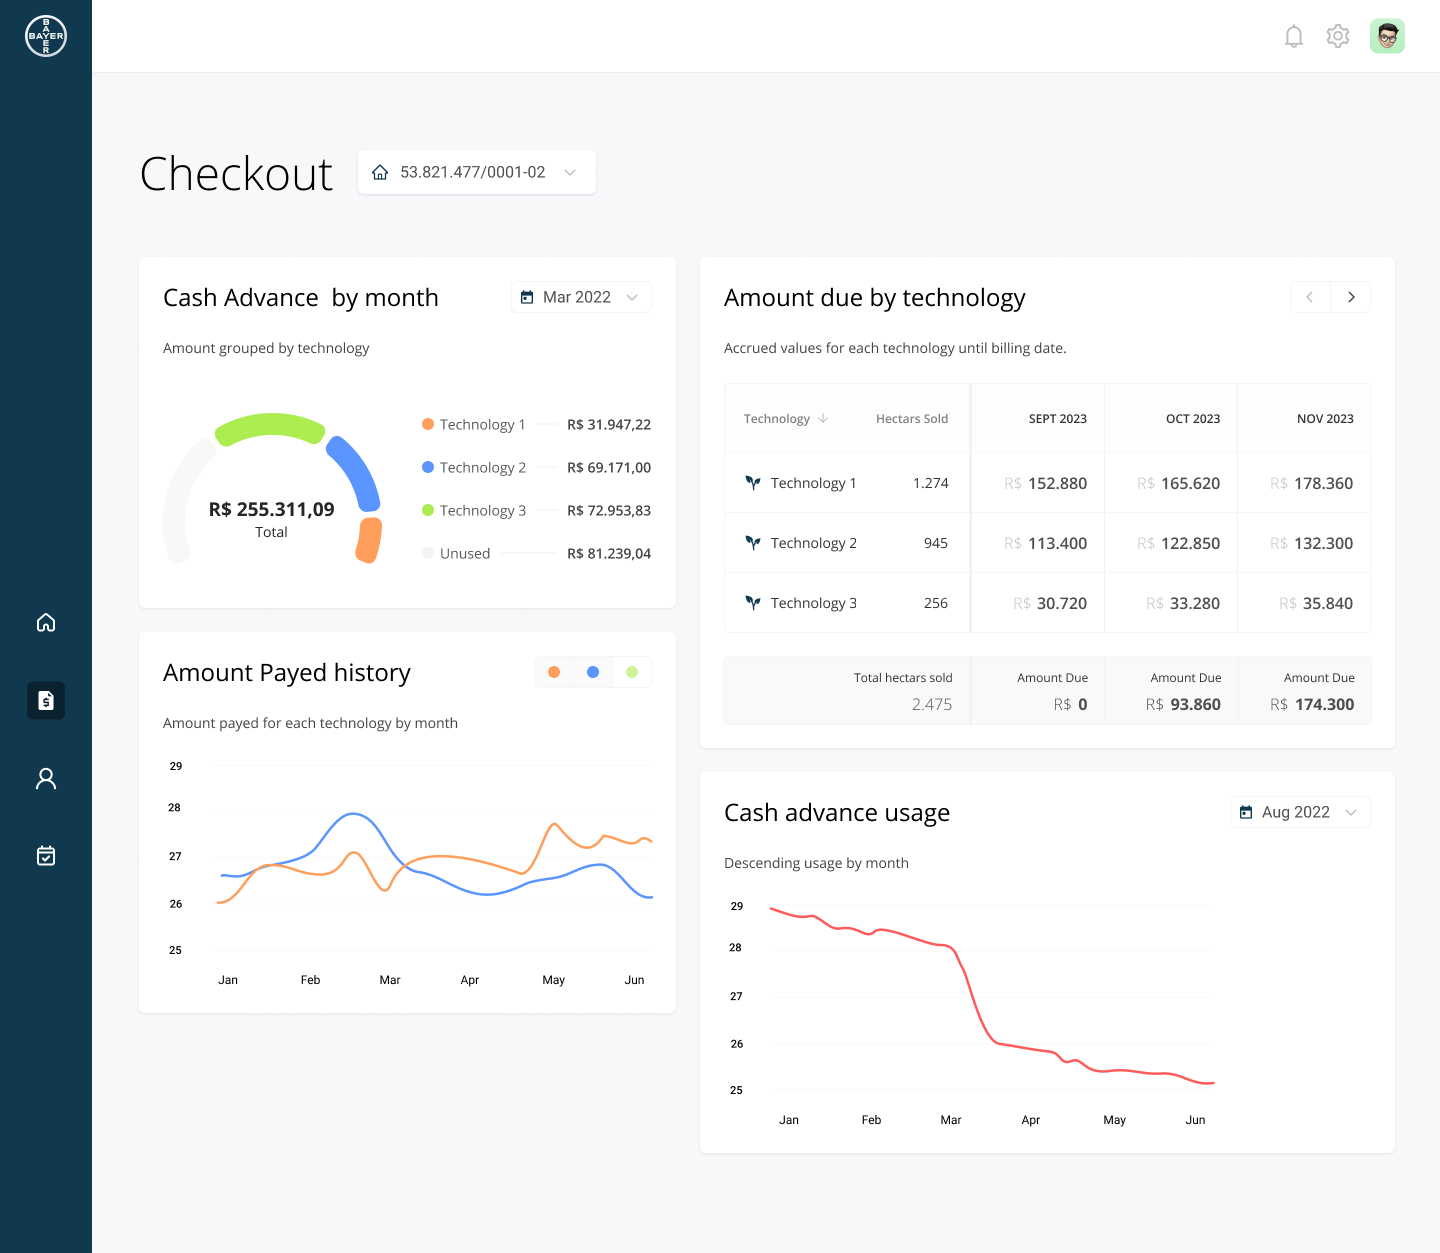
Task: Toggle green series in Amount Payed history
Action: (x=632, y=672)
